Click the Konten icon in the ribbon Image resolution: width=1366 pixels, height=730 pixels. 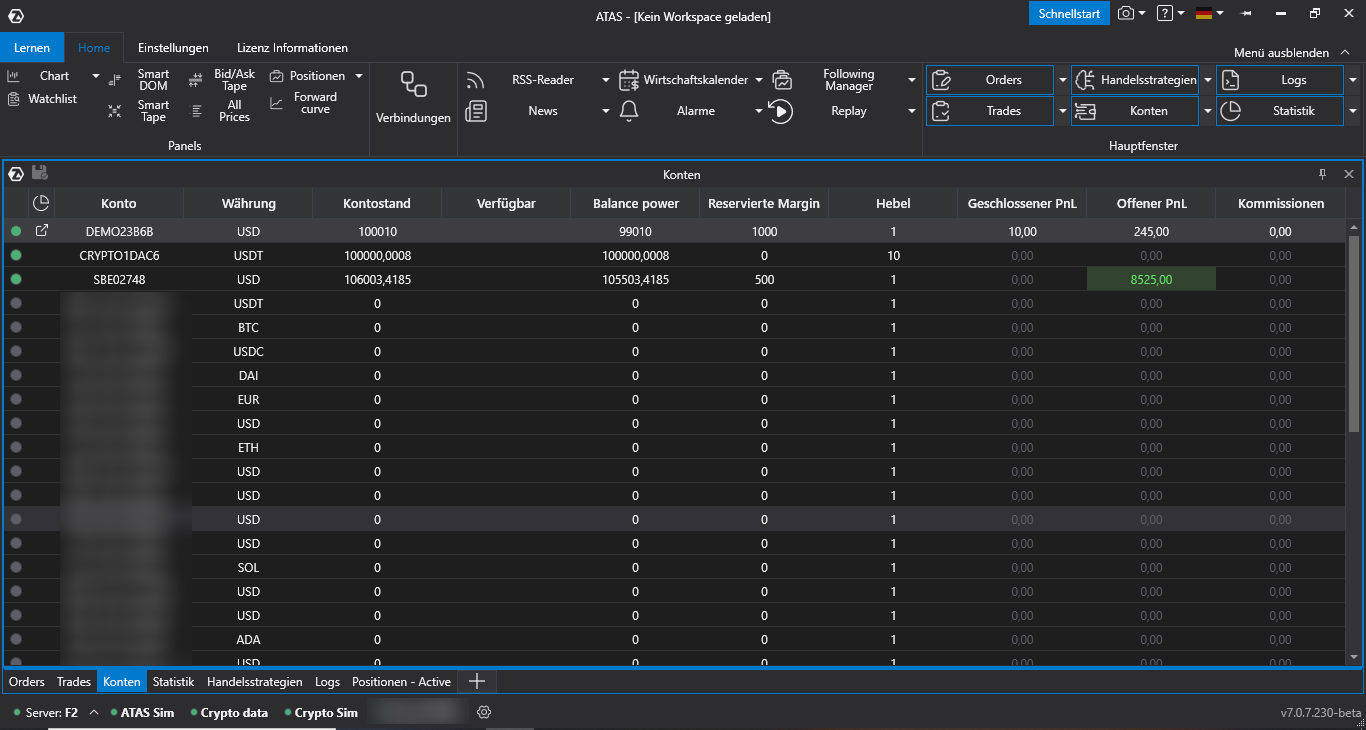pyautogui.click(x=1086, y=111)
